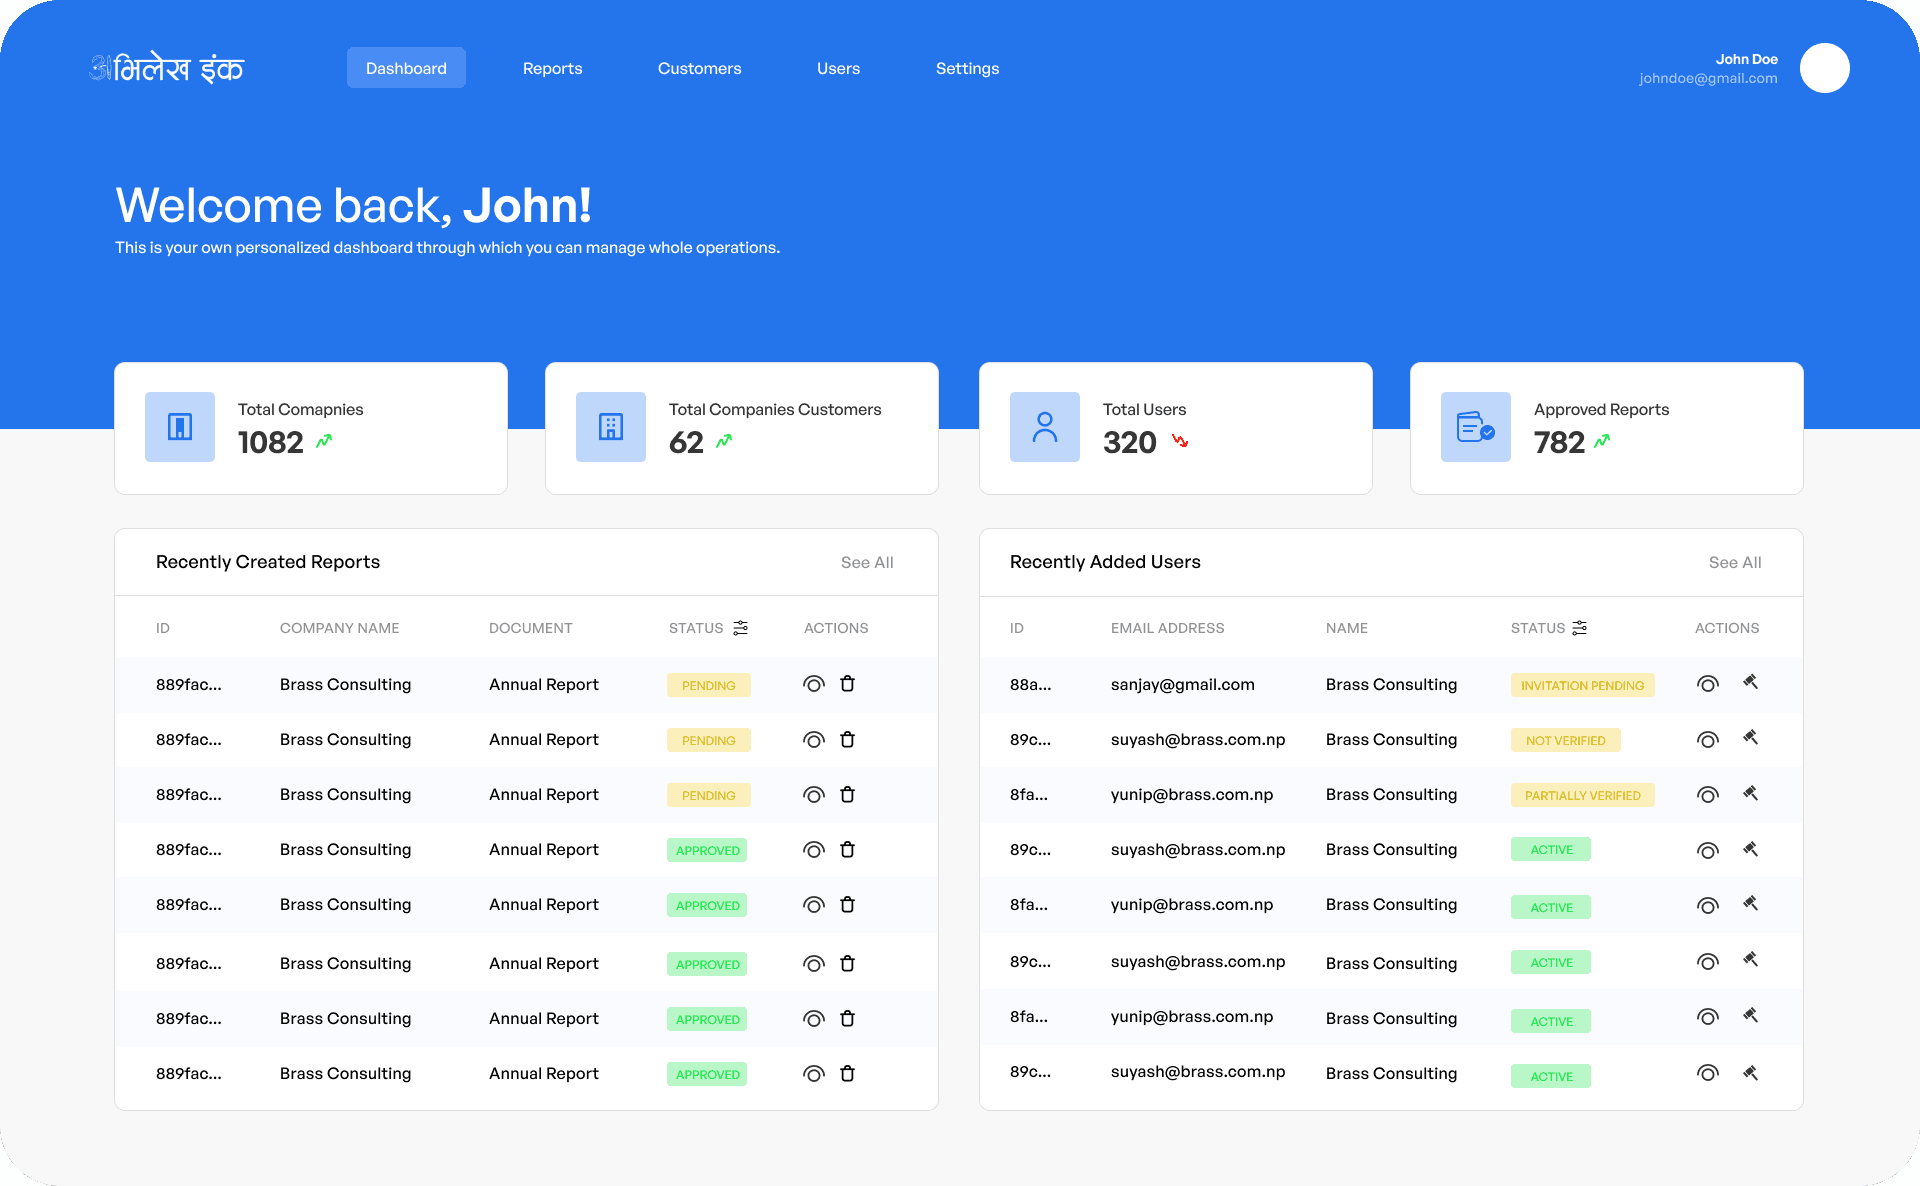
Task: Click delete trash icon on first report
Action: pyautogui.click(x=848, y=683)
